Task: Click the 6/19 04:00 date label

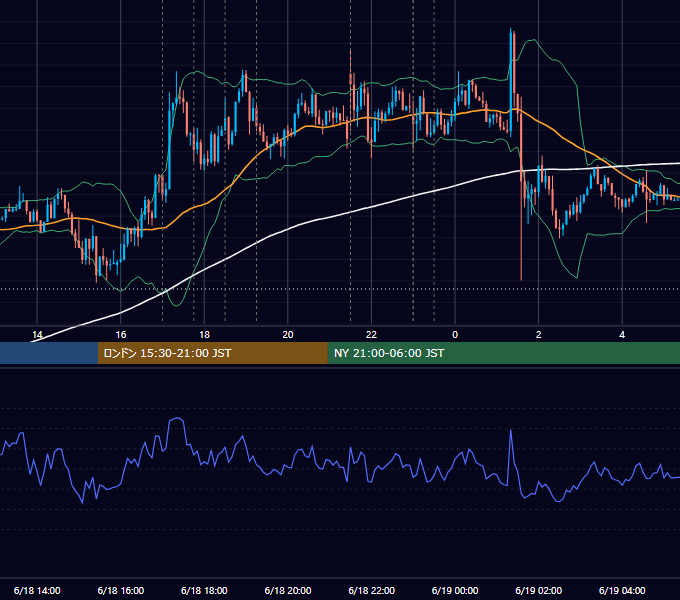Action: [x=622, y=590]
